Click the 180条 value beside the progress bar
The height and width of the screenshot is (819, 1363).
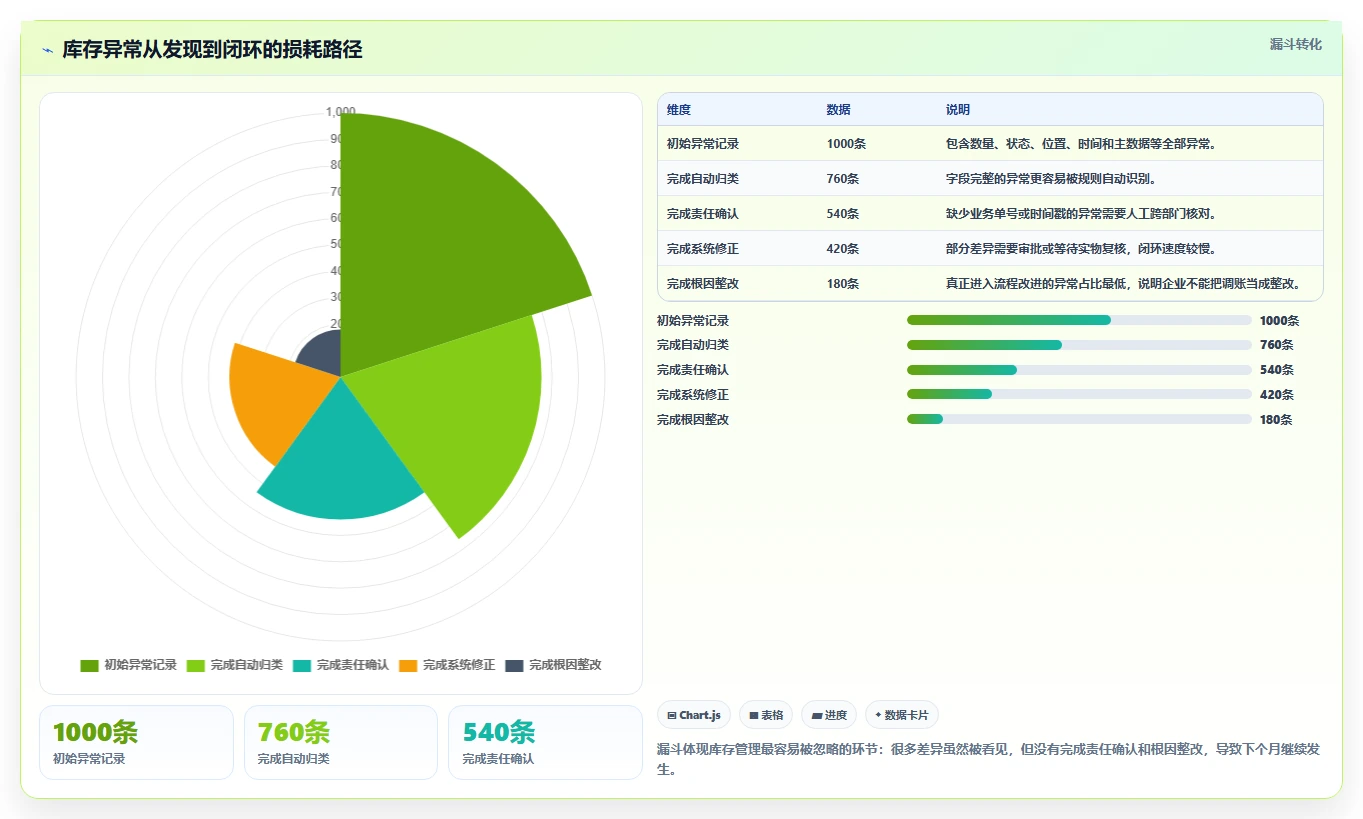pos(1276,420)
